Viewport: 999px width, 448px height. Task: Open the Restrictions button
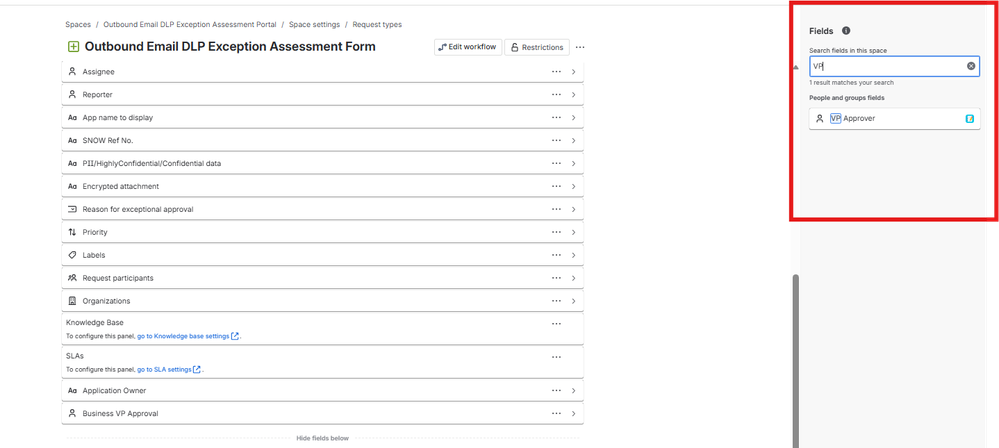click(537, 47)
